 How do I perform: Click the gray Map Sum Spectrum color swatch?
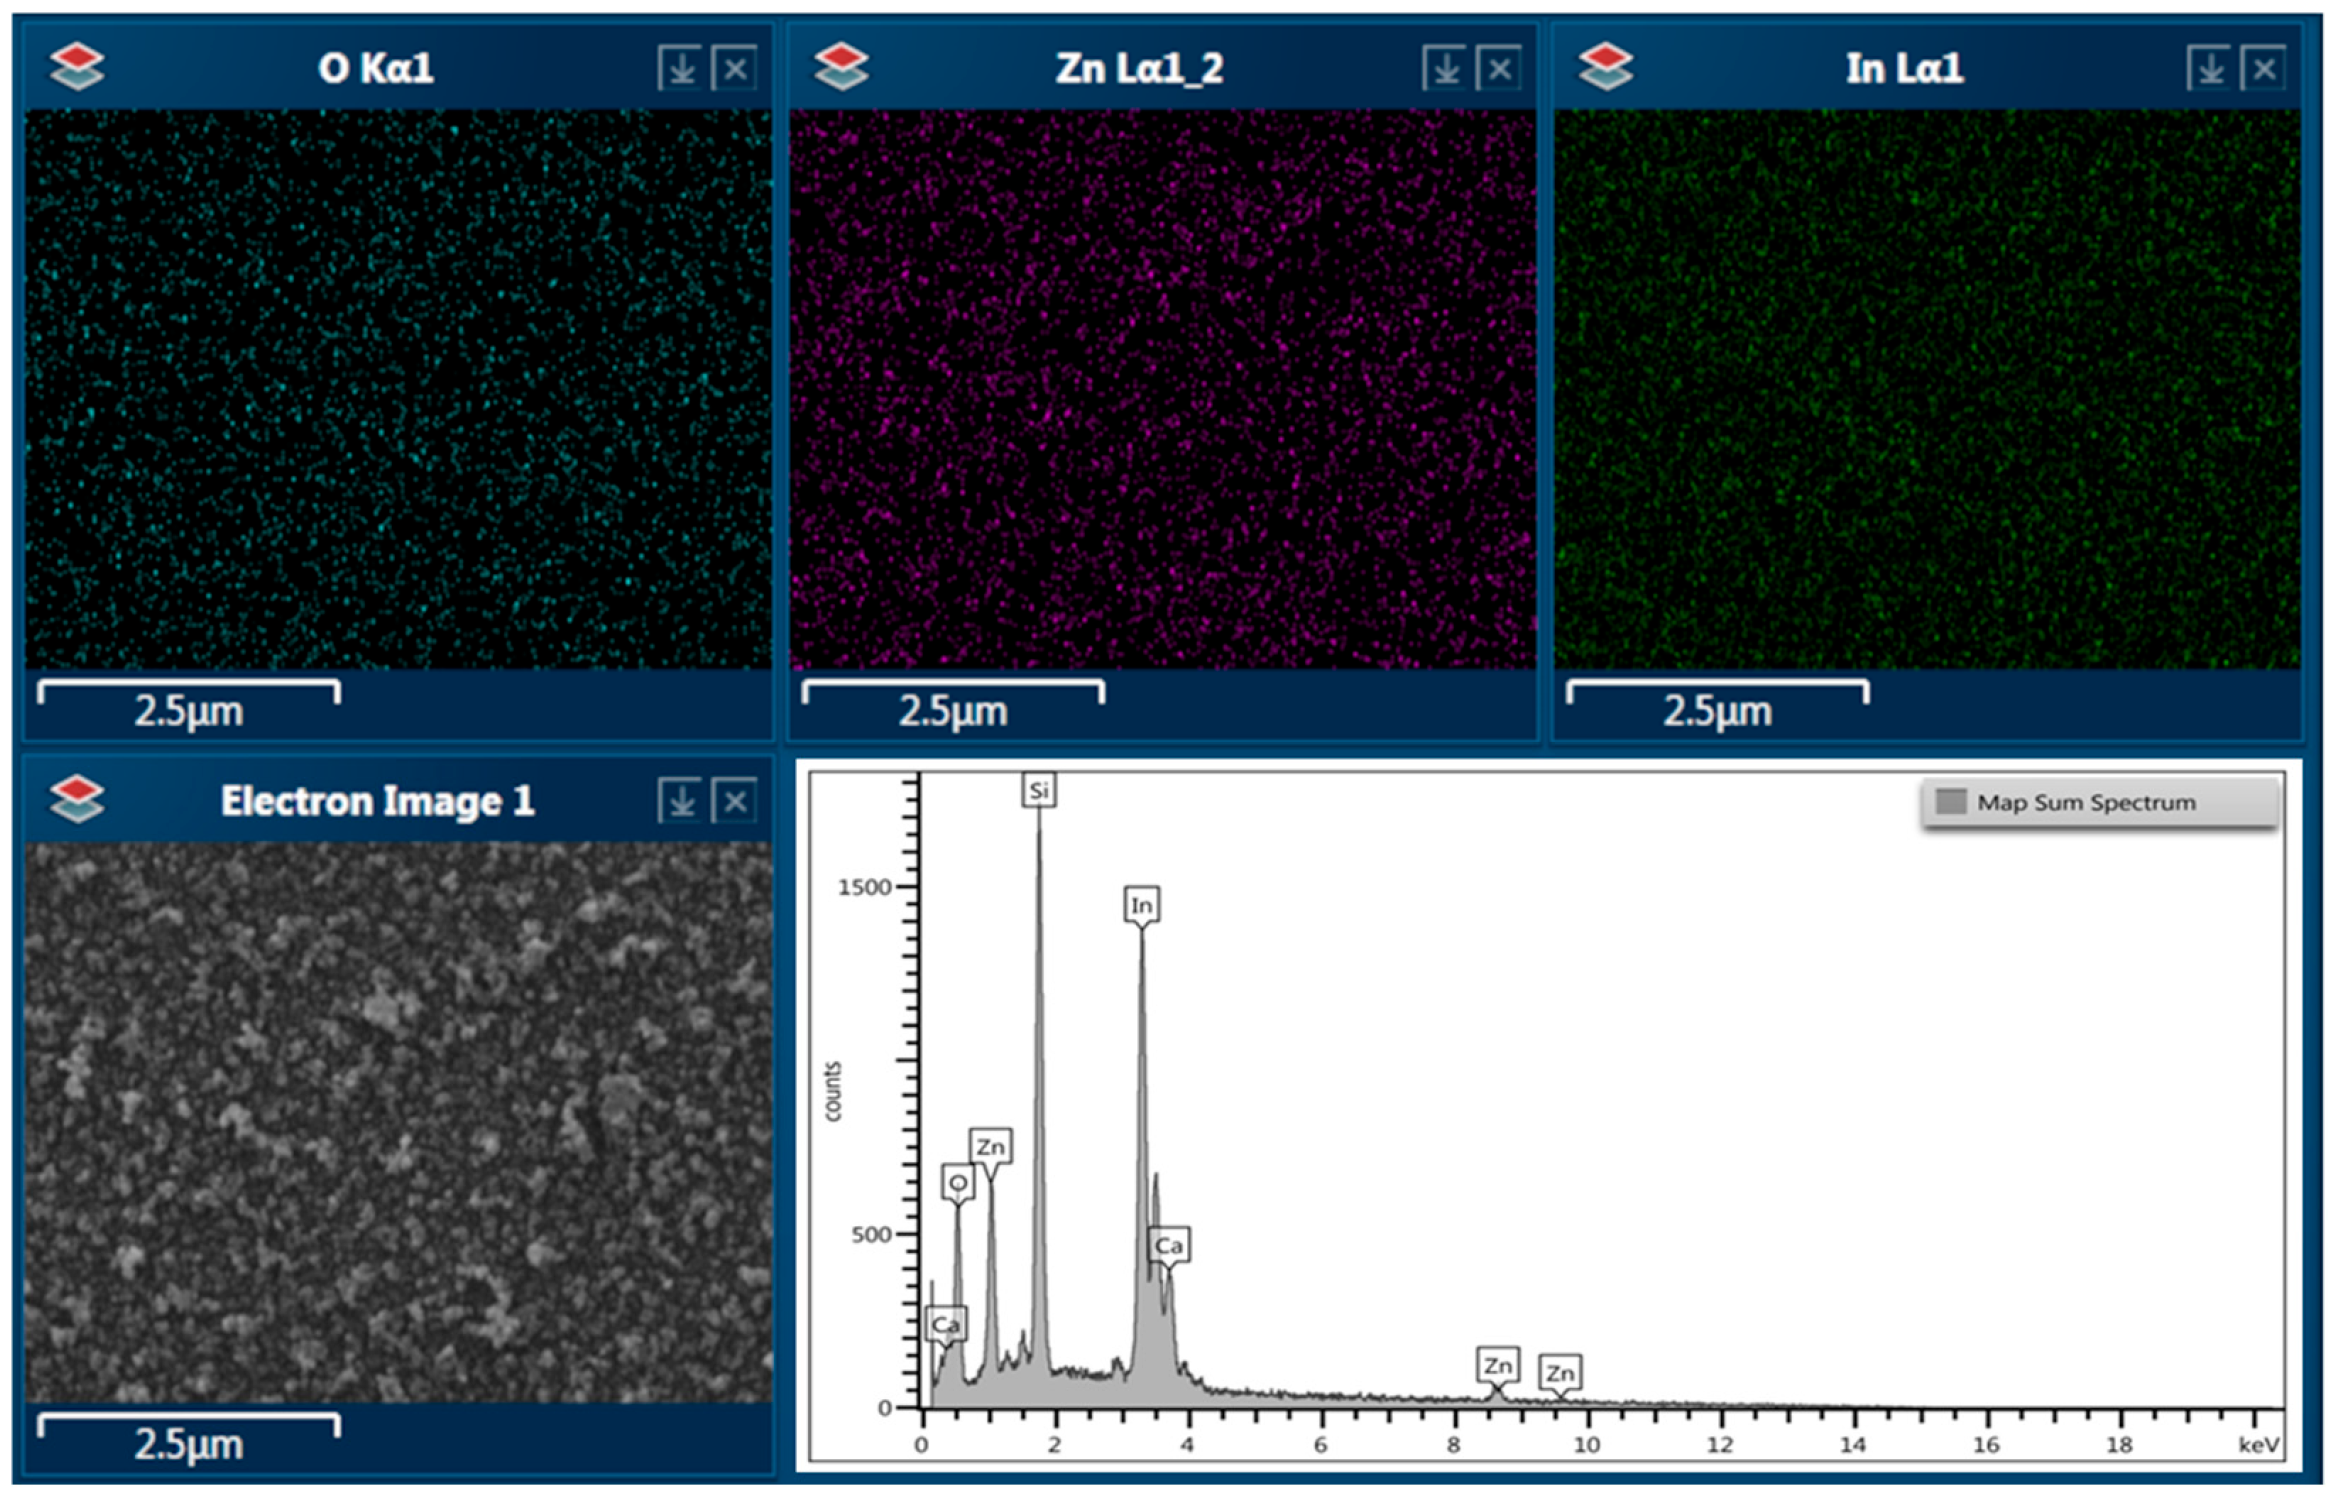pyautogui.click(x=1951, y=802)
